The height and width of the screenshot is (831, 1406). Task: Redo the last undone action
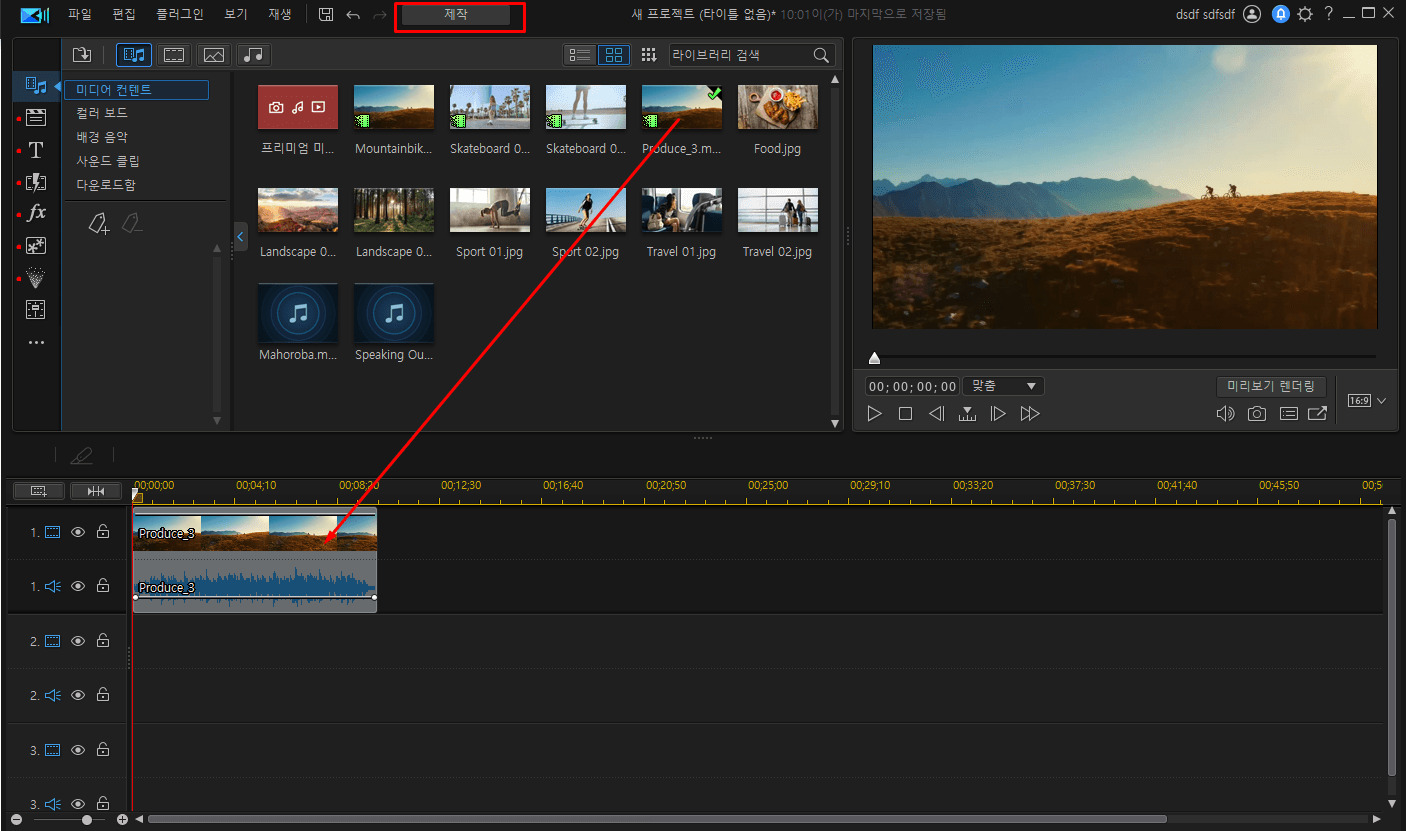380,14
